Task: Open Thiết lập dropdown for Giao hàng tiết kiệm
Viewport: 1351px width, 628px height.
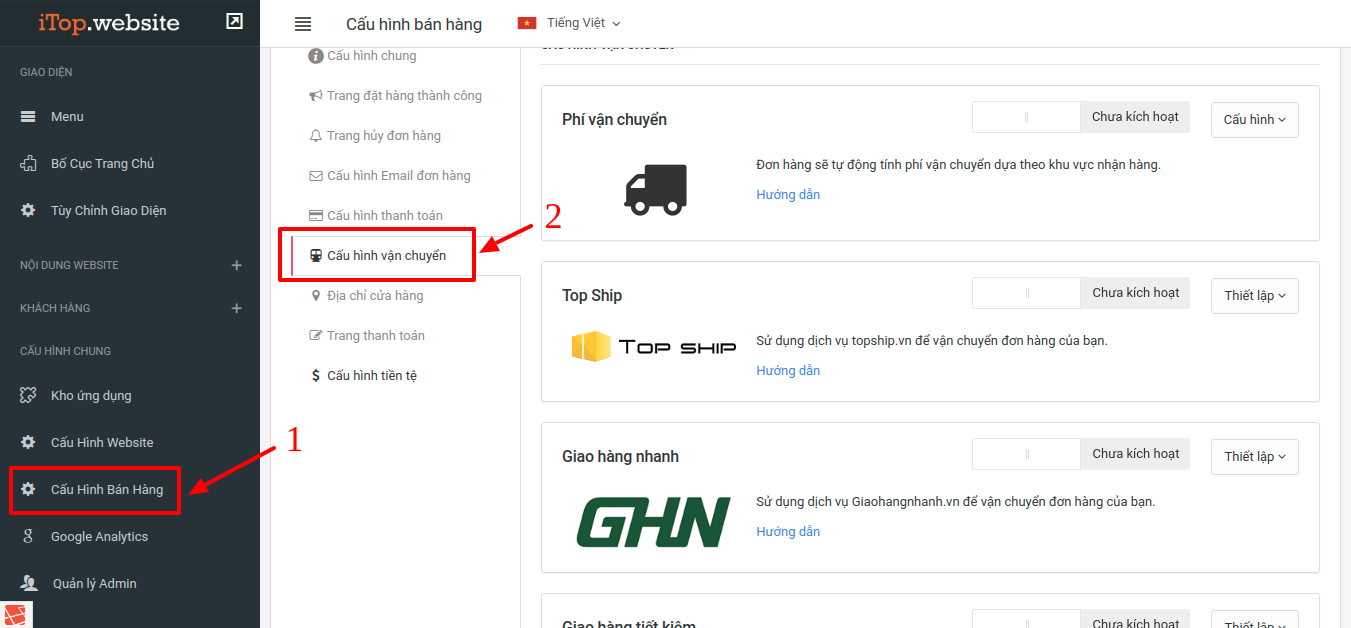Action: pos(1254,620)
